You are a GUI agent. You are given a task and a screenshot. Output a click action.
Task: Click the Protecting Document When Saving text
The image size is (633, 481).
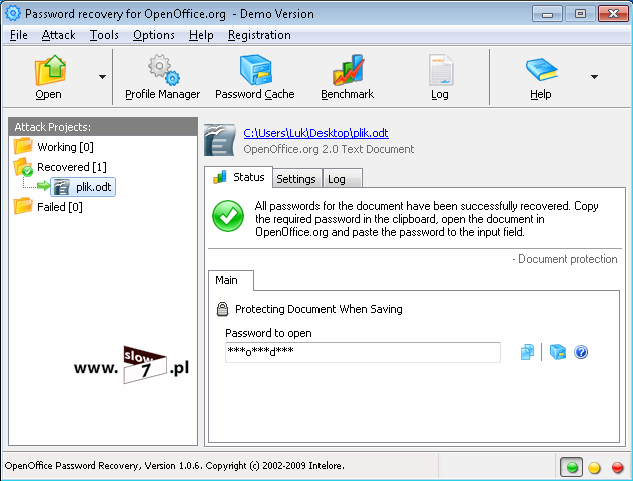pos(319,309)
